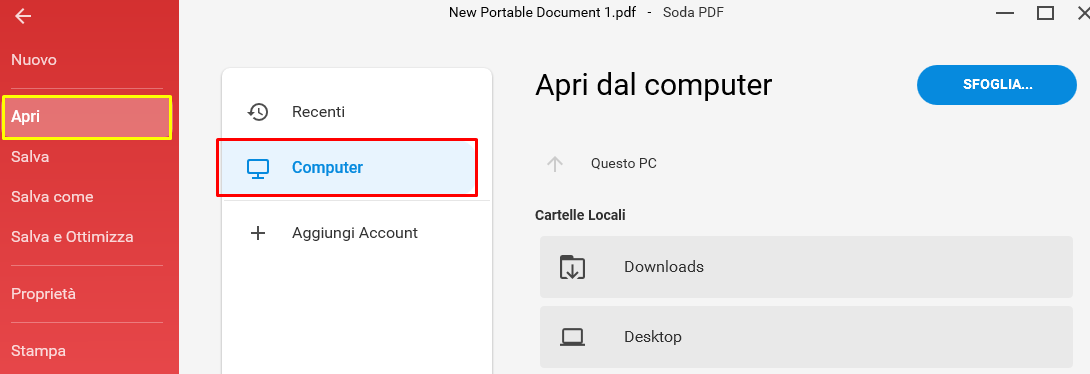Choose Stampa from the sidebar
This screenshot has height=374, width=1090.
[x=39, y=351]
